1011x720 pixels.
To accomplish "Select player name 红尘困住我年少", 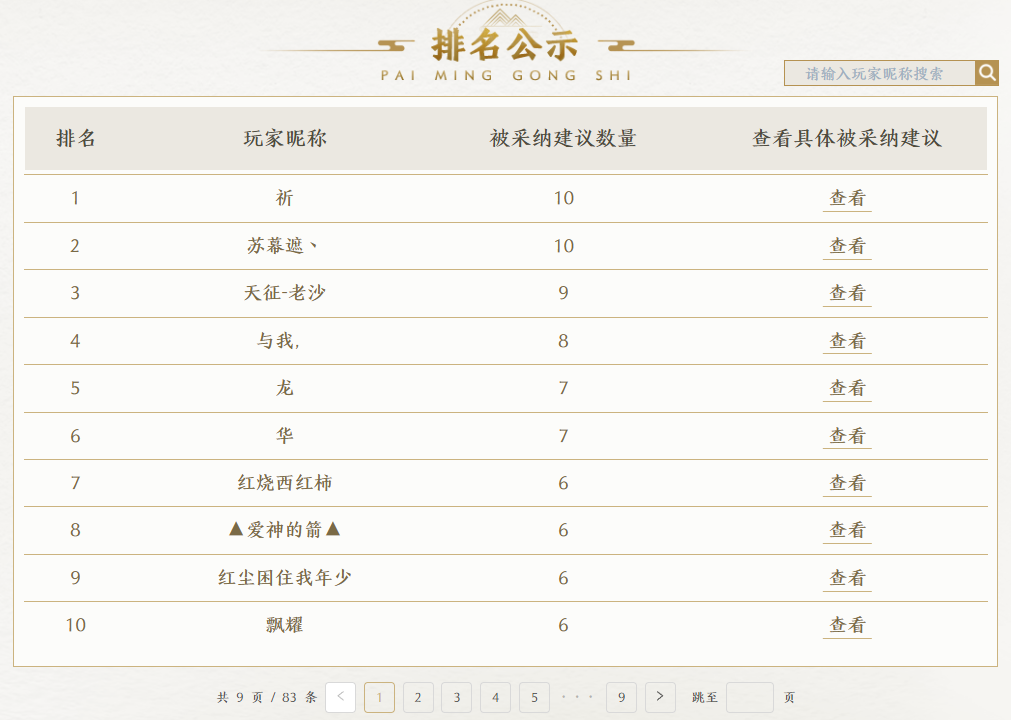I will (x=284, y=578).
